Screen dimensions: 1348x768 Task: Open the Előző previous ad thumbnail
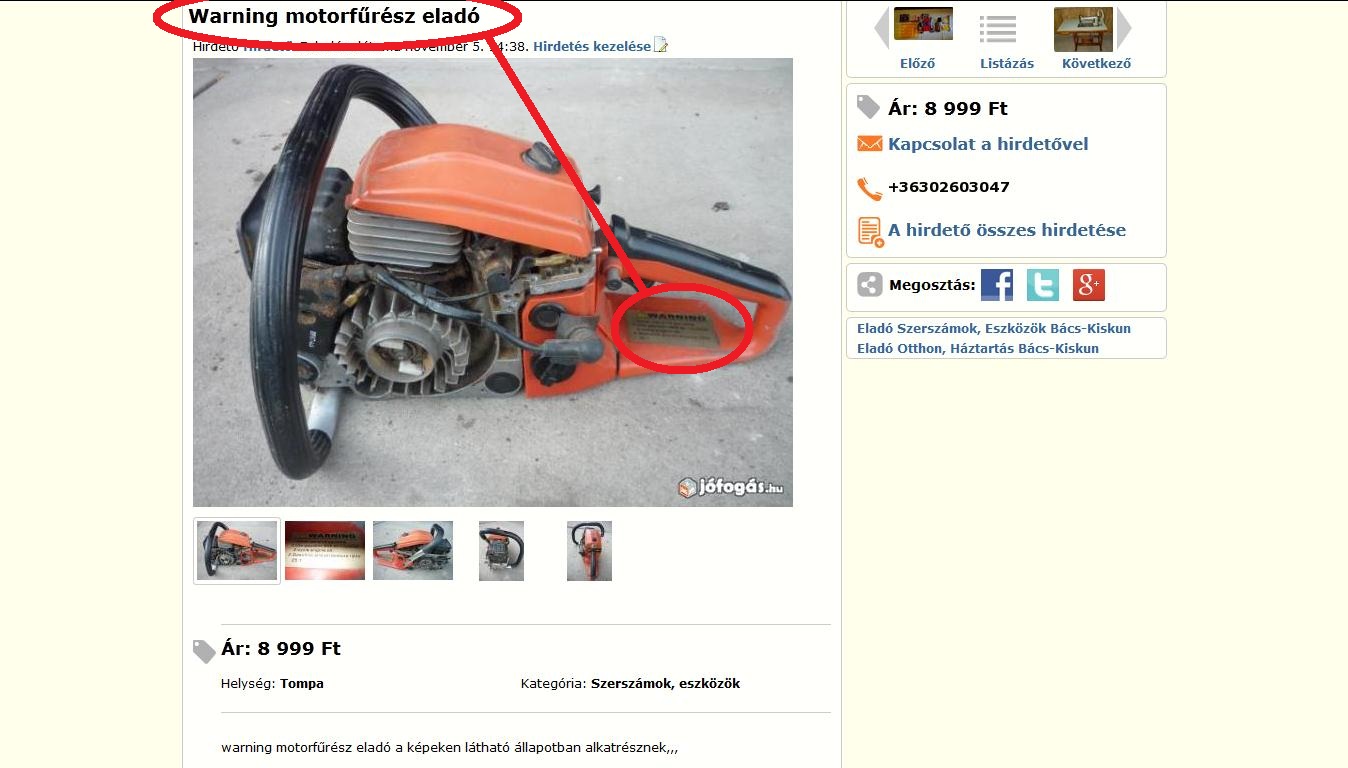pos(923,24)
